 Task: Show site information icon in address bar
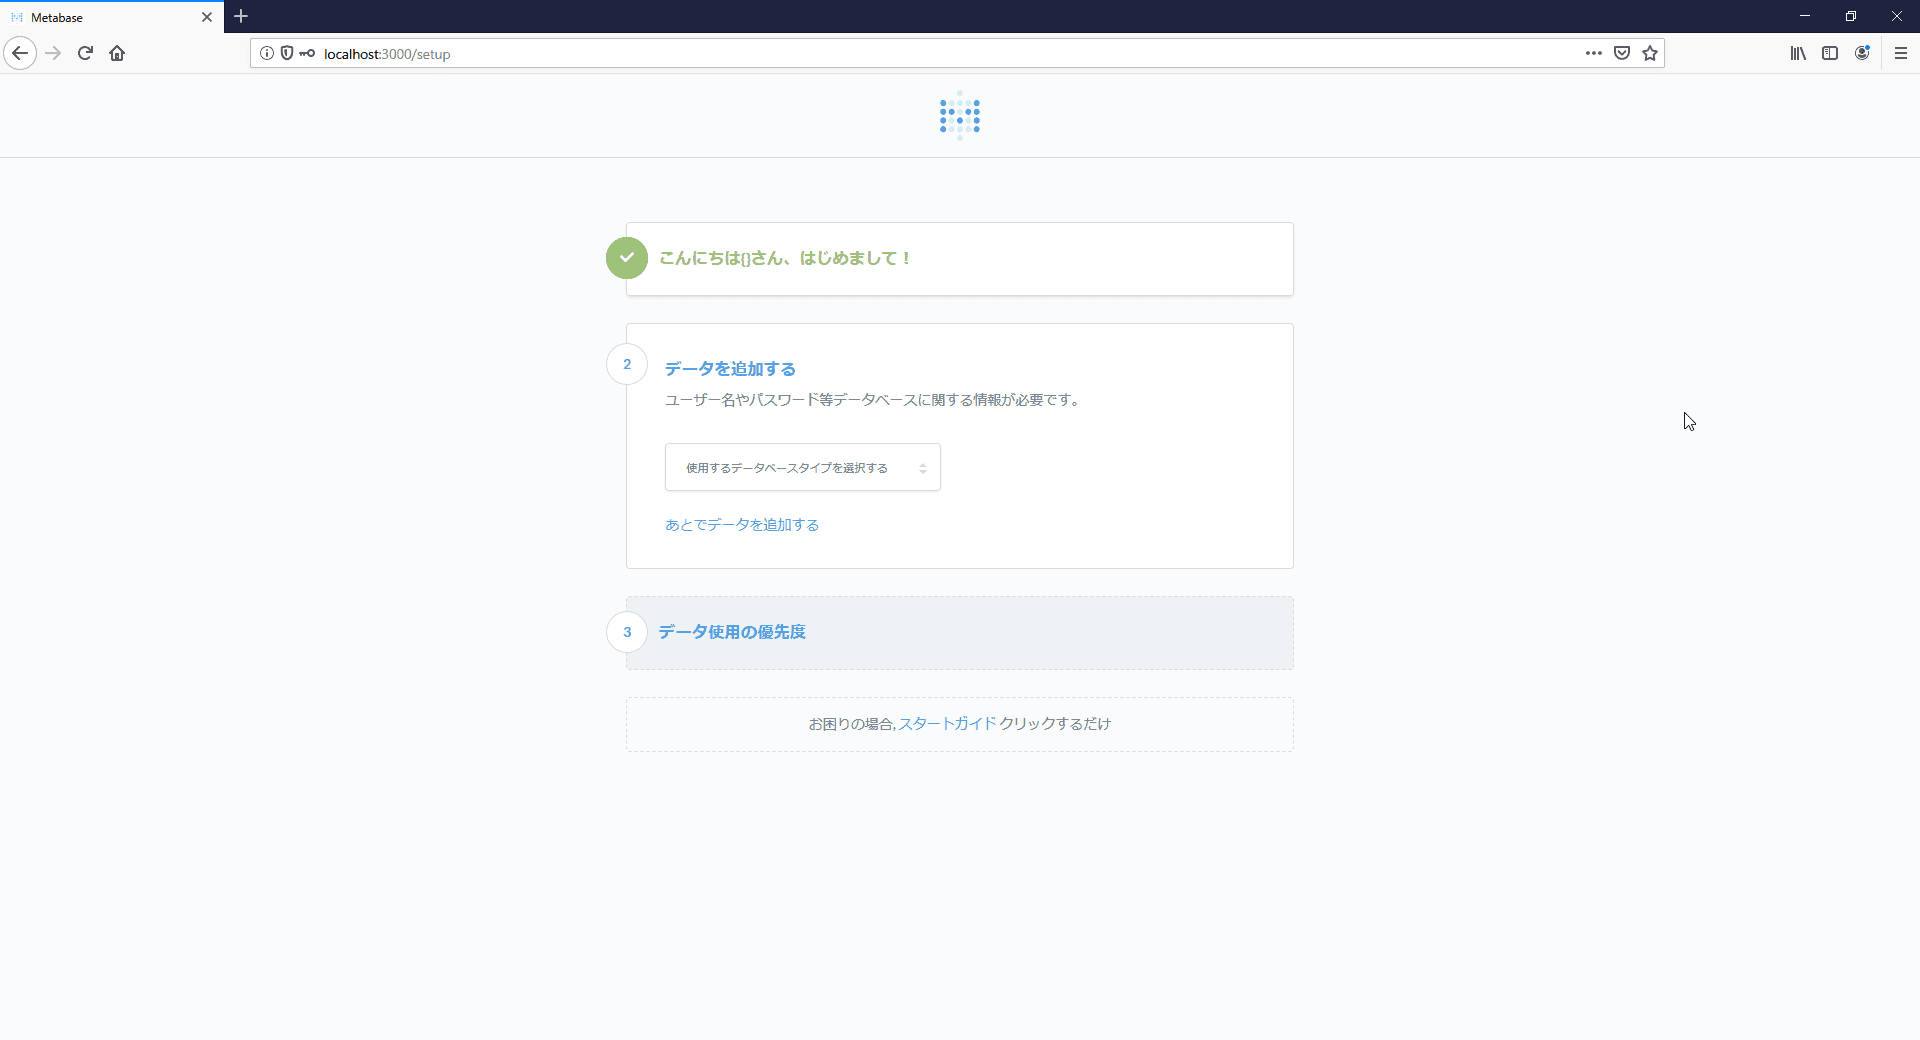point(267,53)
